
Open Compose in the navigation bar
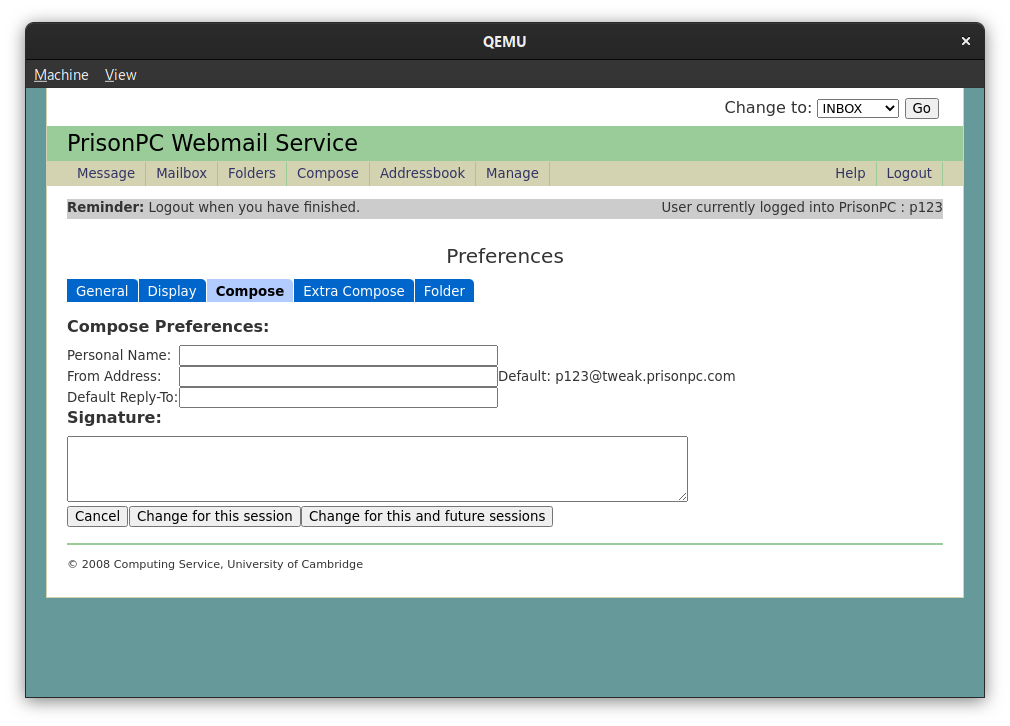pyautogui.click(x=328, y=173)
